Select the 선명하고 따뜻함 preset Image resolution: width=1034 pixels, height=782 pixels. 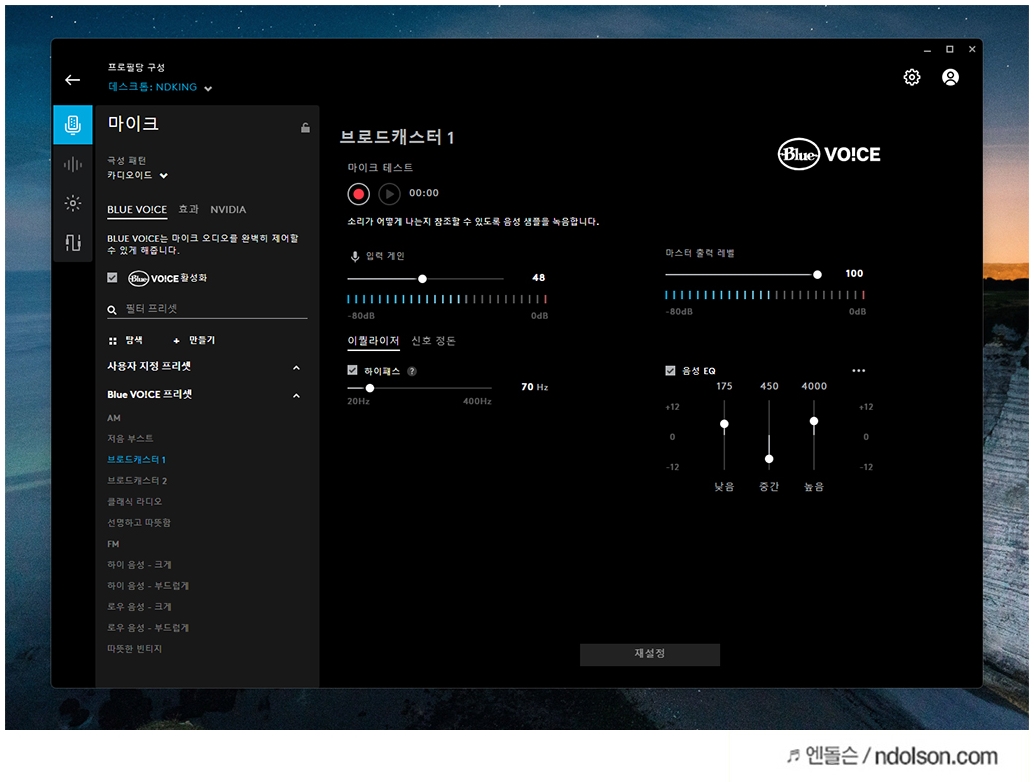coord(139,523)
